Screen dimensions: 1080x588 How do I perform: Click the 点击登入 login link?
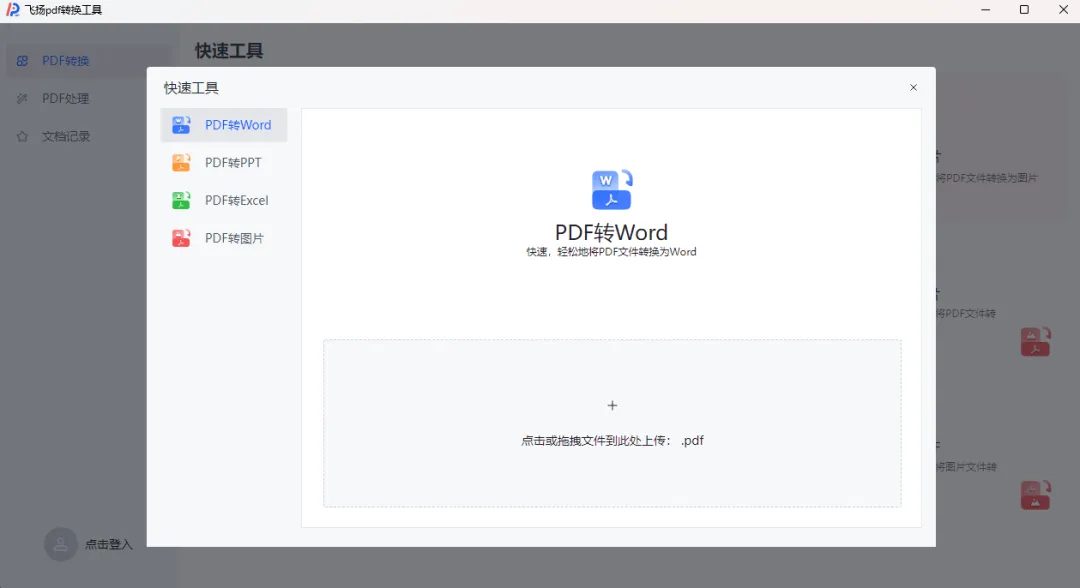point(108,545)
